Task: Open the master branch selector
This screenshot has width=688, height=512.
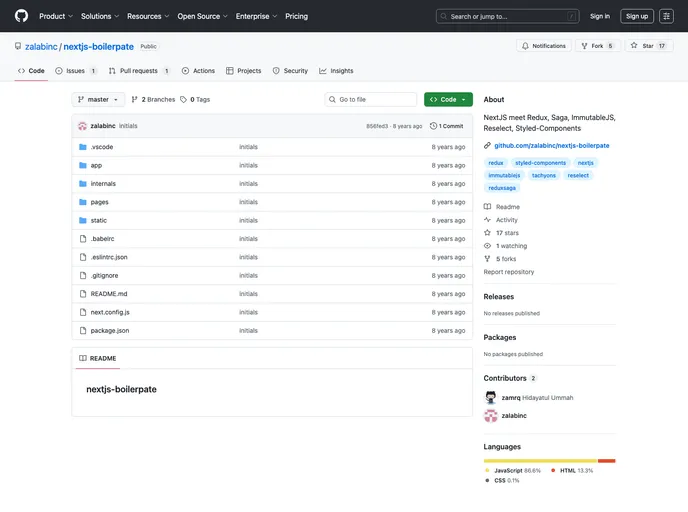Action: point(98,100)
